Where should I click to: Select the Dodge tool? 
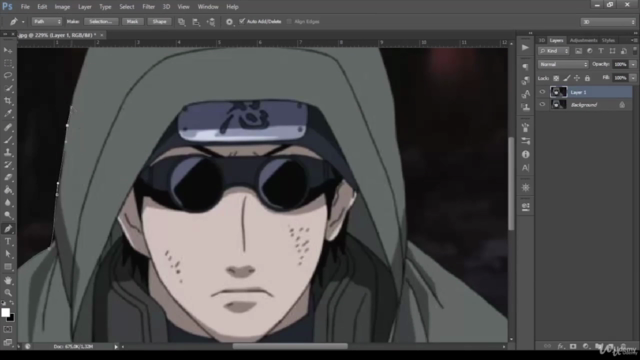click(8, 215)
